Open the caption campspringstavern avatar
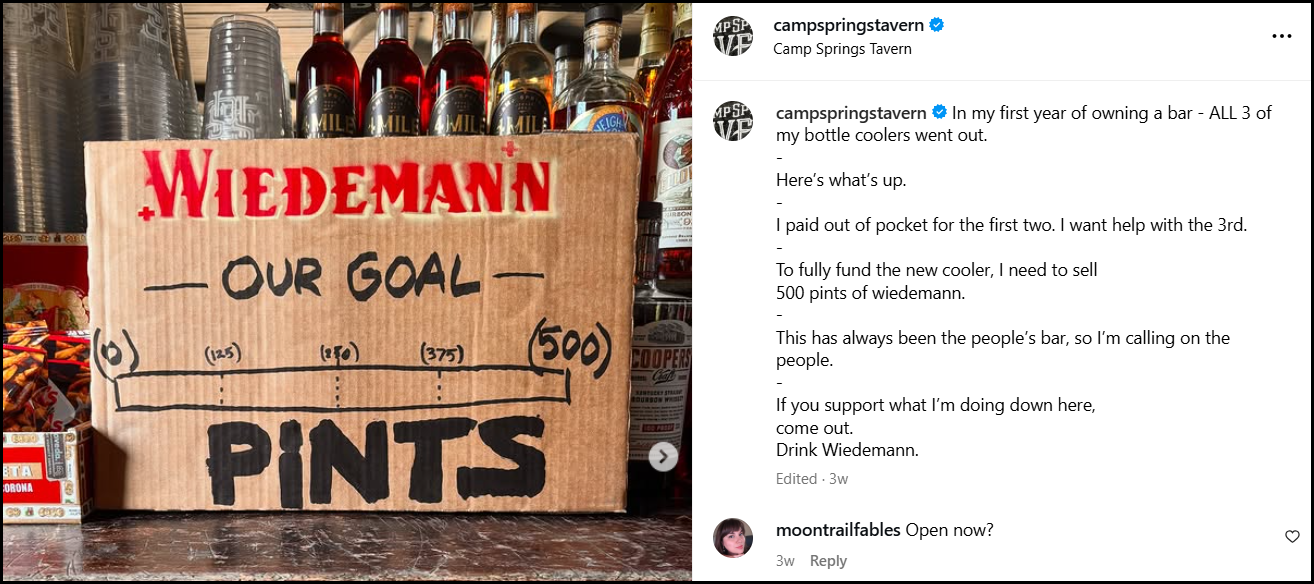The width and height of the screenshot is (1314, 584). coord(732,121)
